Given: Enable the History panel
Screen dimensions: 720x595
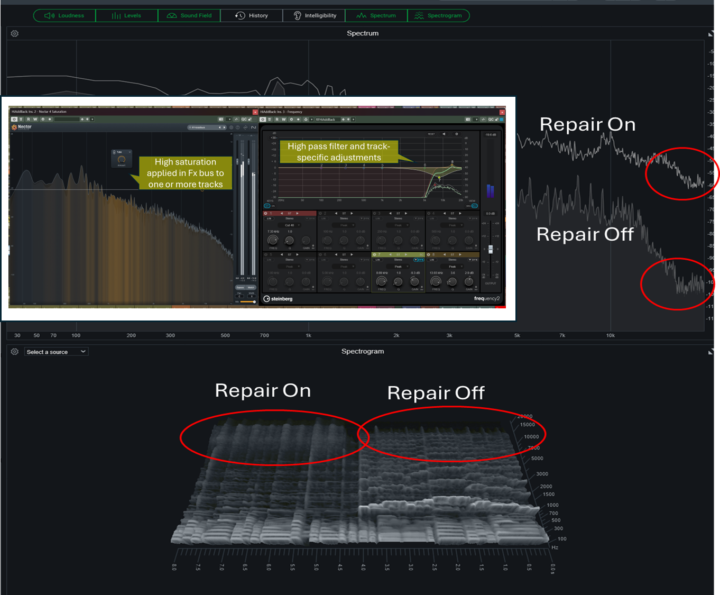Looking at the screenshot, I should point(252,16).
